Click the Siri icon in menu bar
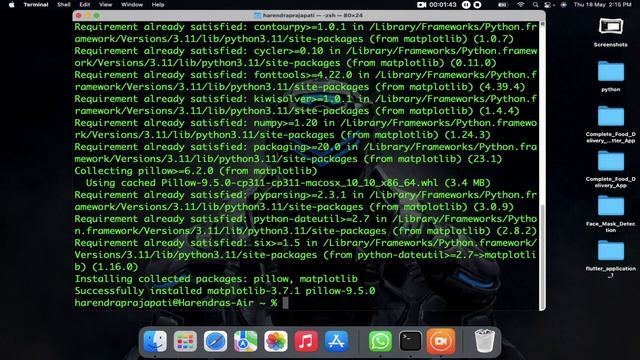This screenshot has height=360, width=640. (x=564, y=5)
